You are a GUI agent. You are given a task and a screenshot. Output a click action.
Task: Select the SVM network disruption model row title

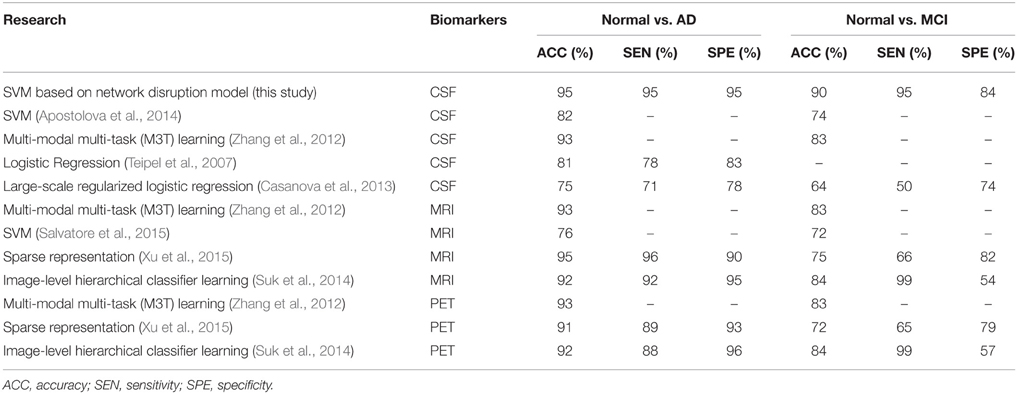click(160, 92)
